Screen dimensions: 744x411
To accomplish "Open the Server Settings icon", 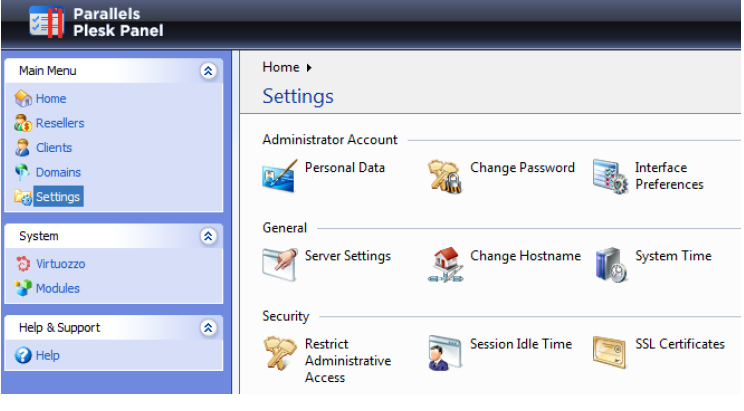I will (x=279, y=264).
